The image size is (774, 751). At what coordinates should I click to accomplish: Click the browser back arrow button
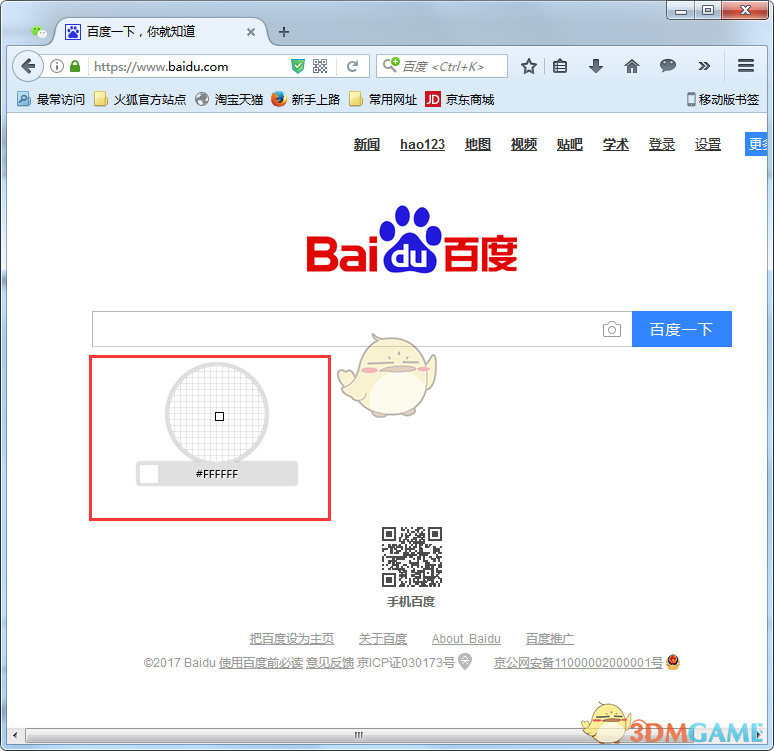[x=28, y=66]
